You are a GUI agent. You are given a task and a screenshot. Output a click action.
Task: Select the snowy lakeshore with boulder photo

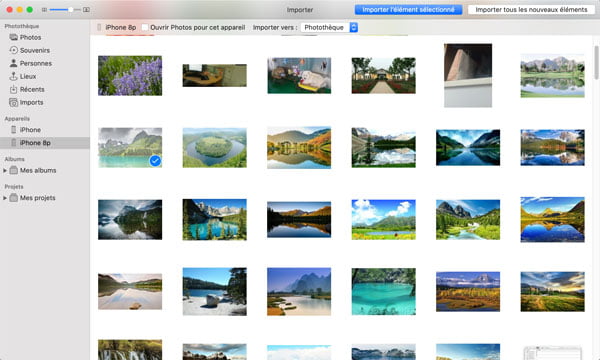tap(215, 292)
